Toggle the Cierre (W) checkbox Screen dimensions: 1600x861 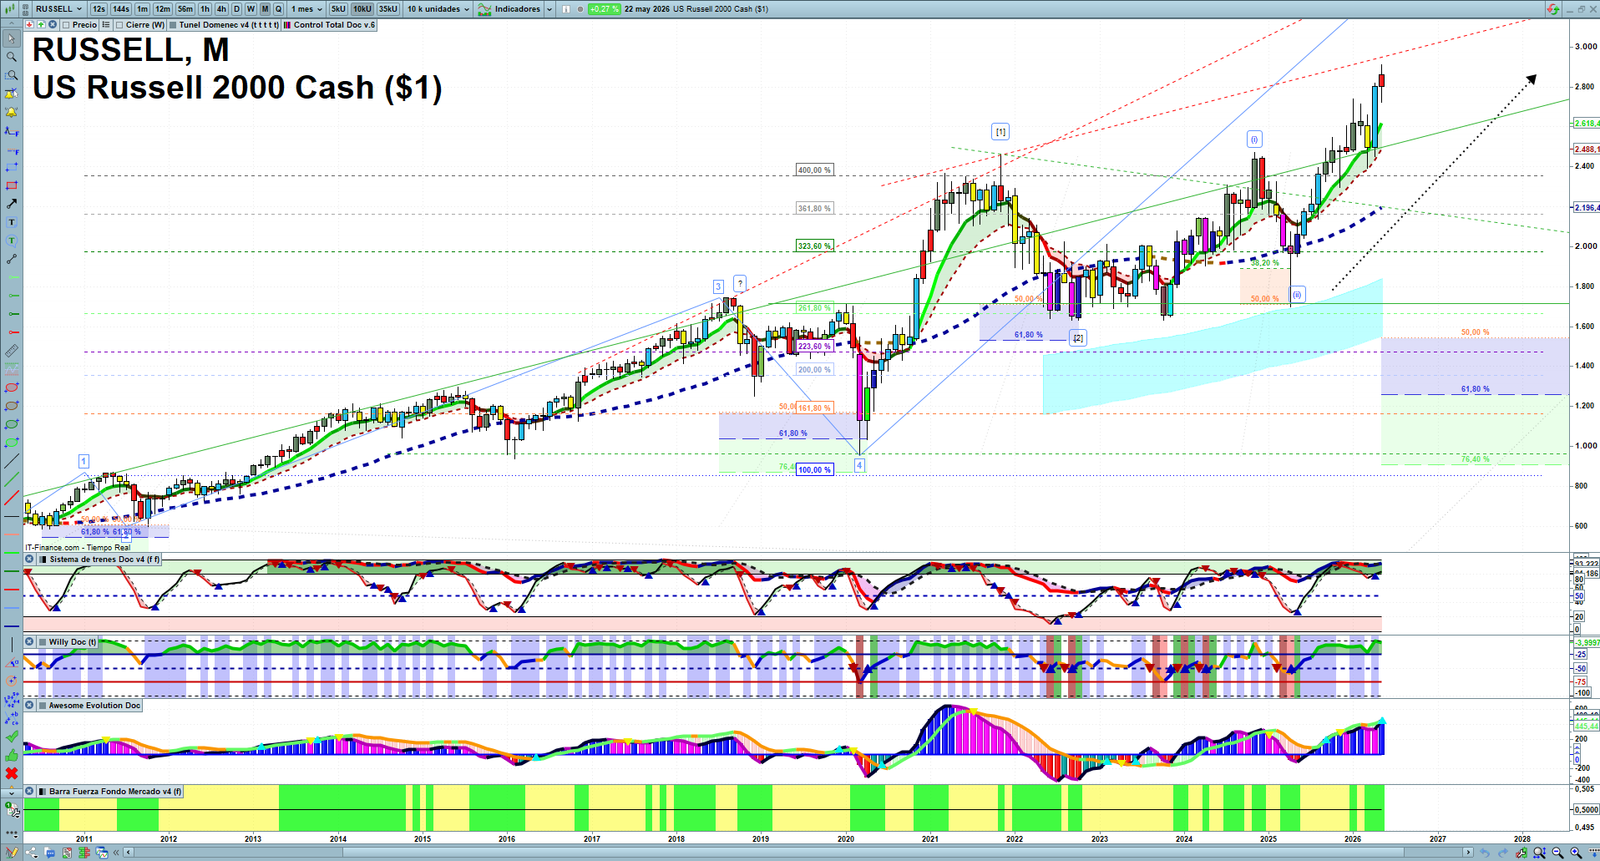(x=120, y=25)
